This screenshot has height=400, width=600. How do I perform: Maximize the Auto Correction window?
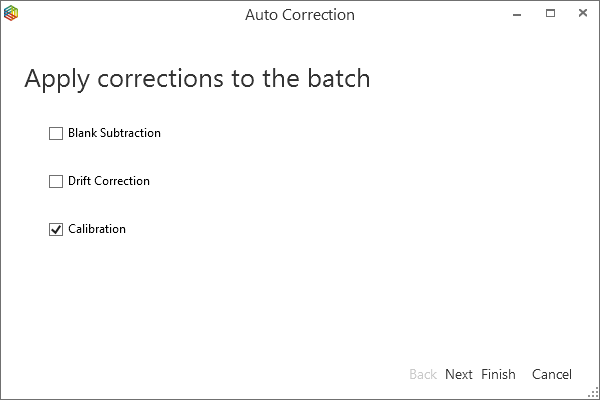click(550, 15)
